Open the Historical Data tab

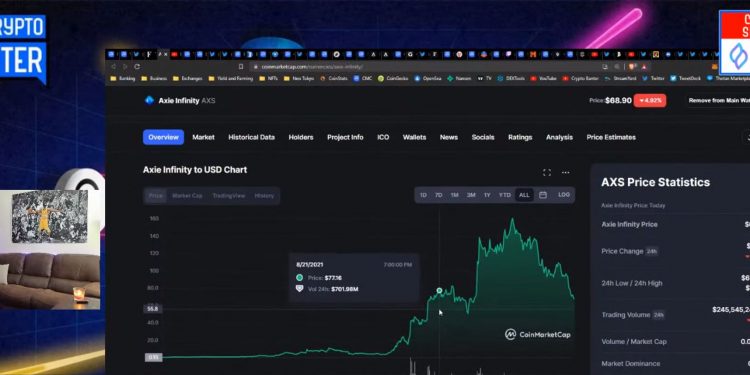[x=252, y=137]
